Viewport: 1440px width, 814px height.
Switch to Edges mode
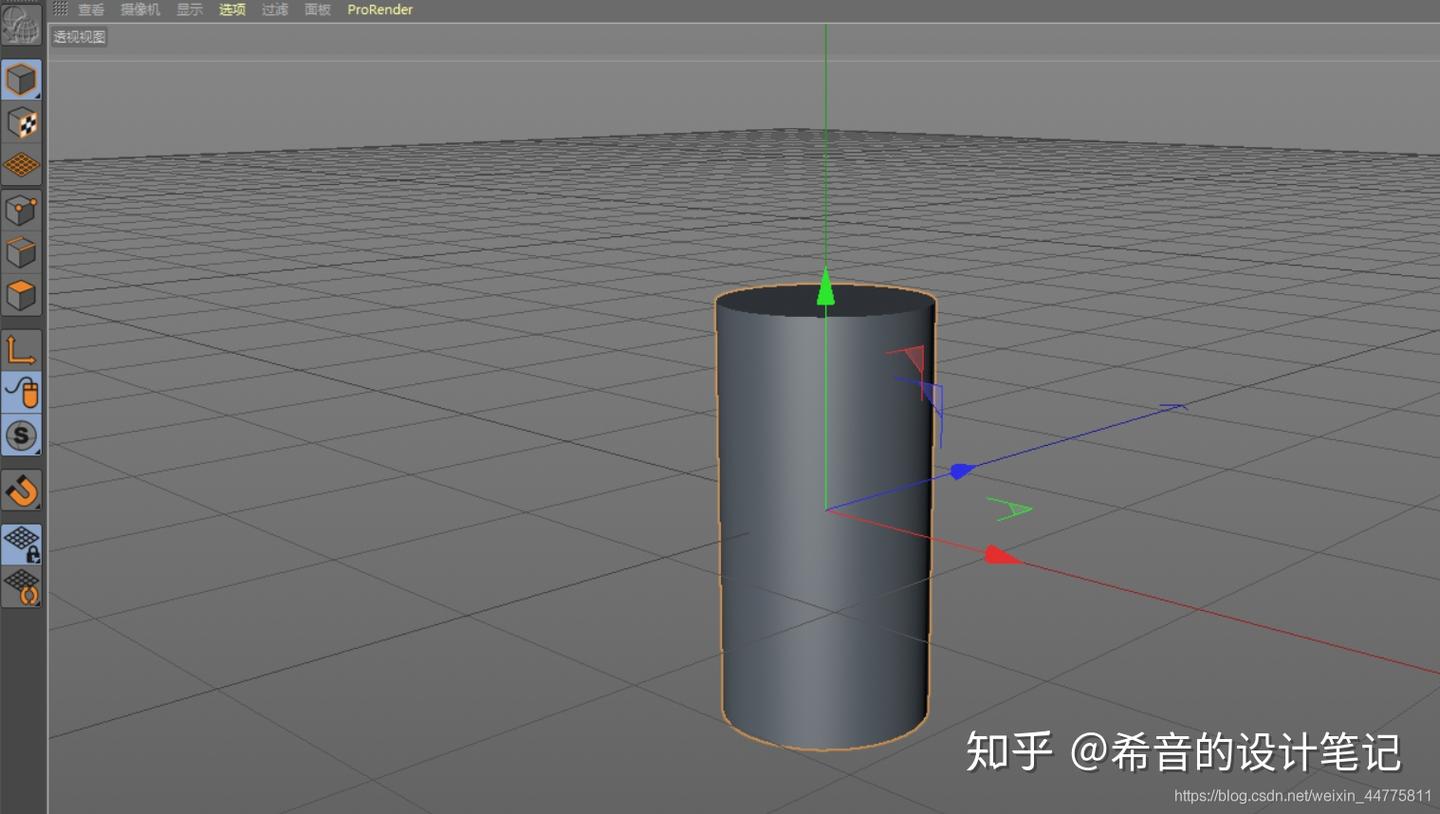(21, 253)
